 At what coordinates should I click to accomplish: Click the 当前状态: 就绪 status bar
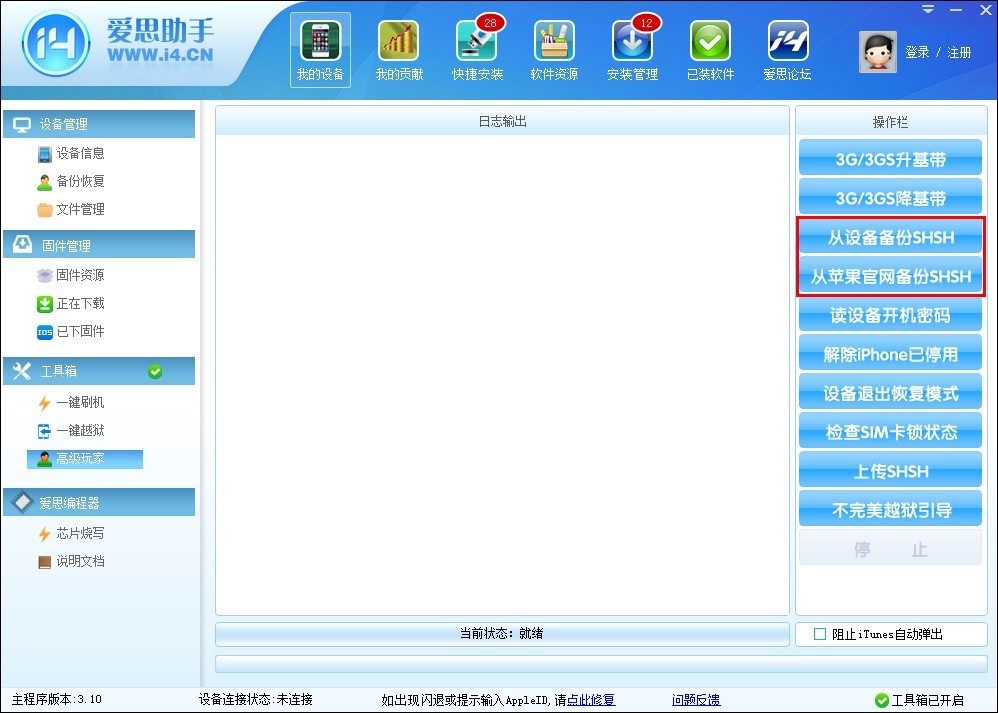(502, 633)
